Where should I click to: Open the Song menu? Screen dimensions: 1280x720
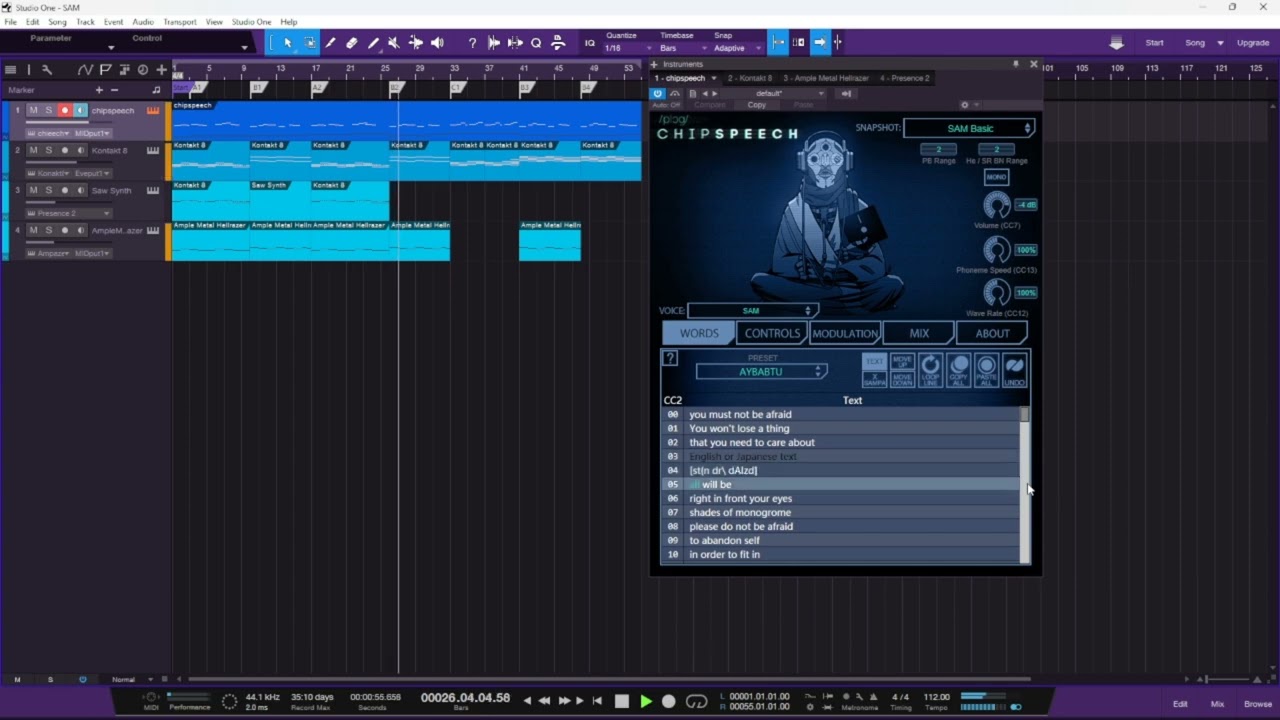click(58, 22)
